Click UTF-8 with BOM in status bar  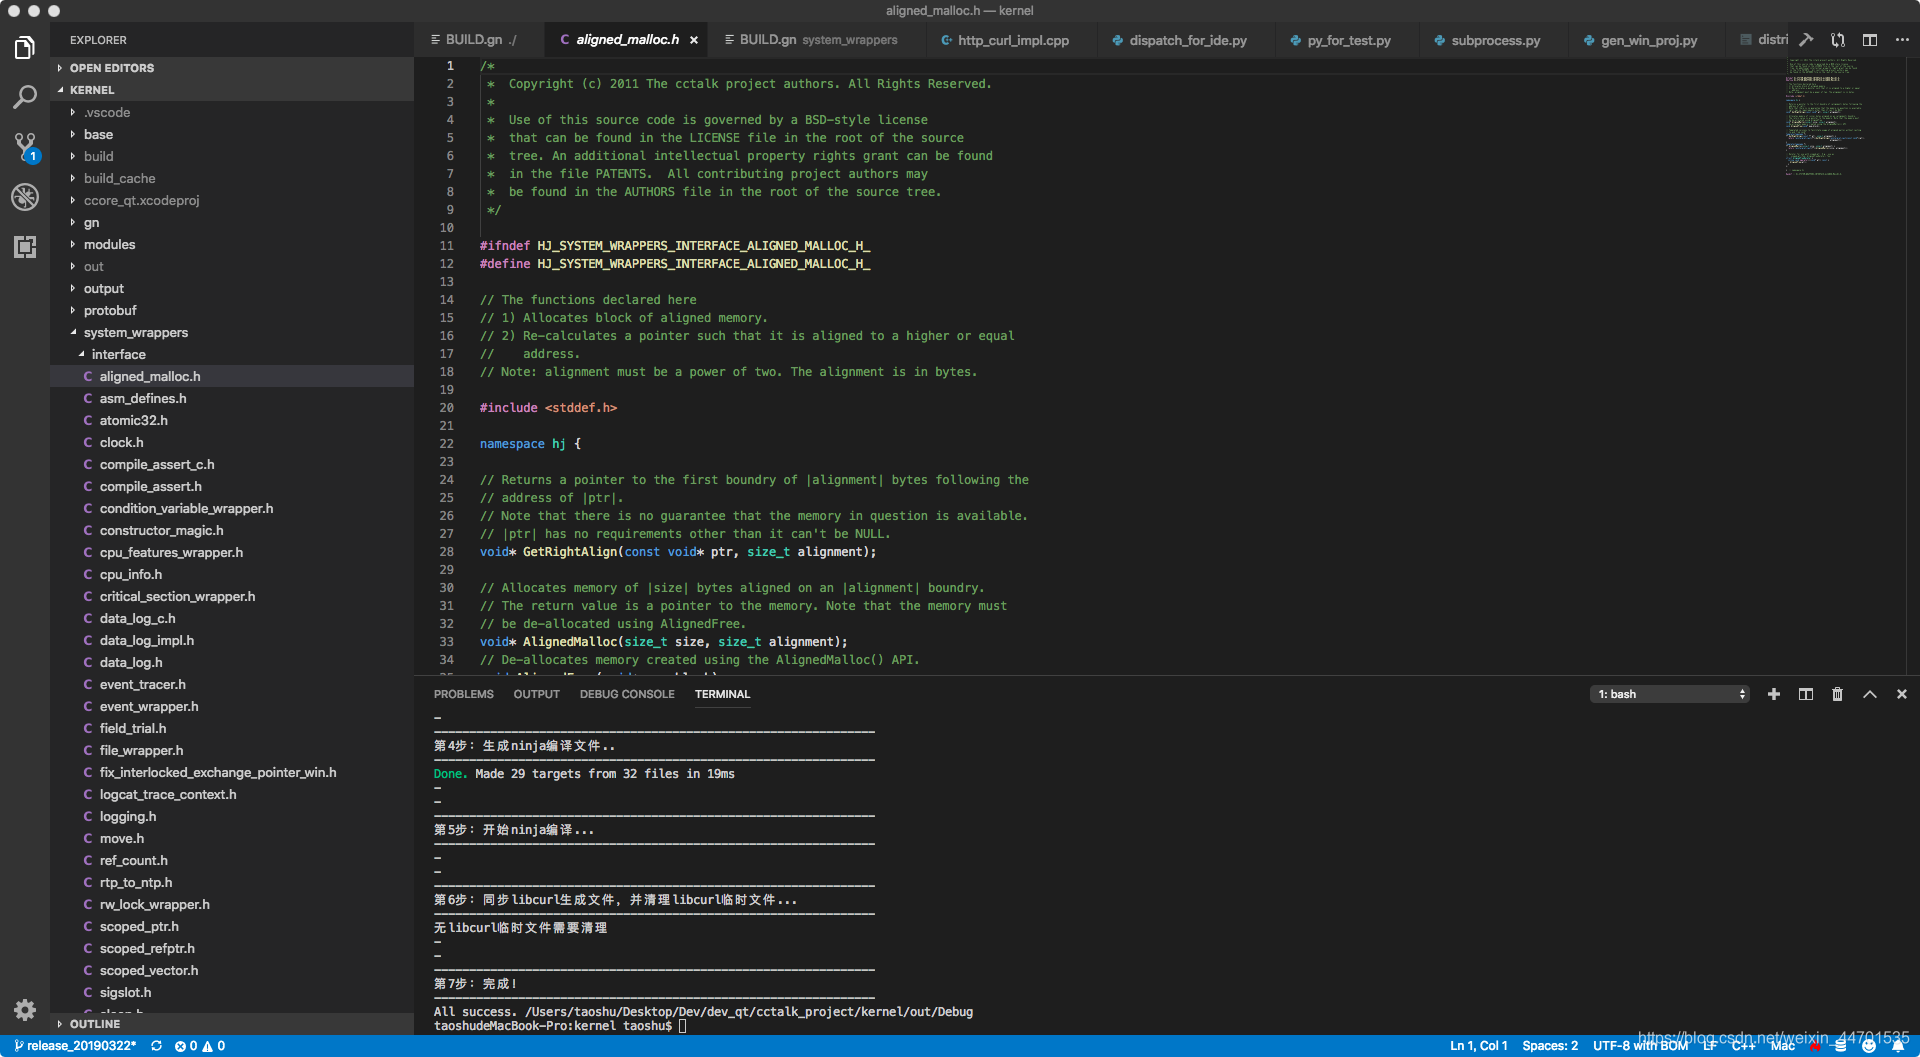tap(1639, 1046)
